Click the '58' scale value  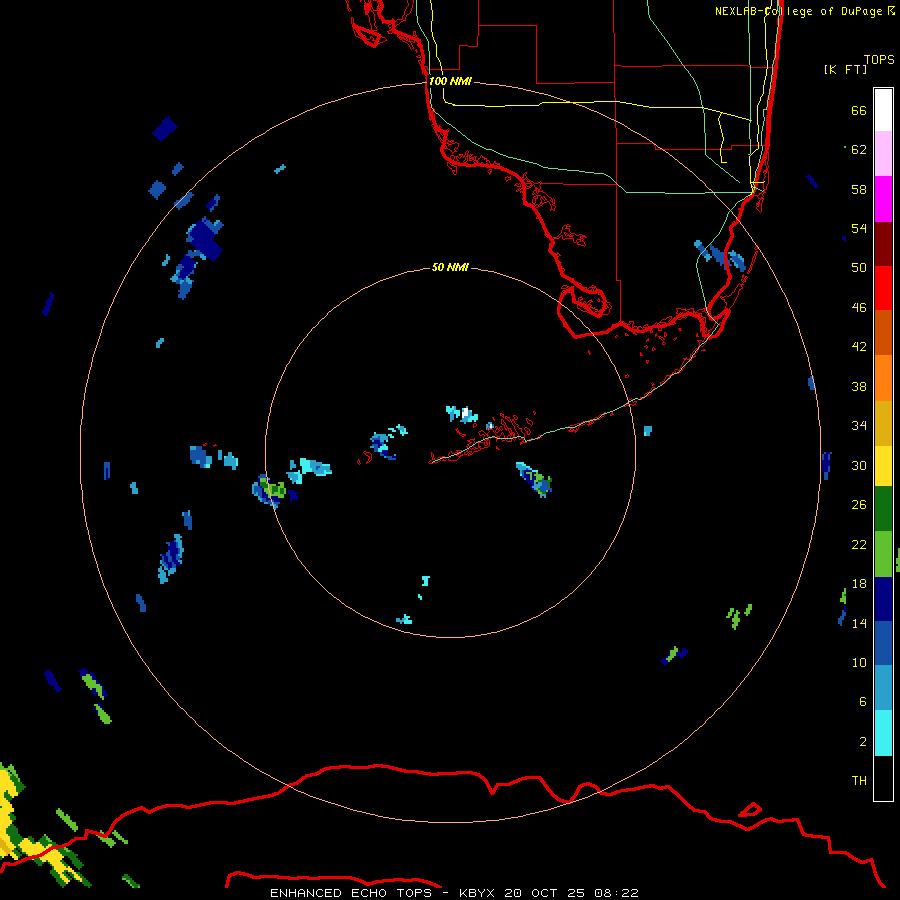[x=859, y=189]
